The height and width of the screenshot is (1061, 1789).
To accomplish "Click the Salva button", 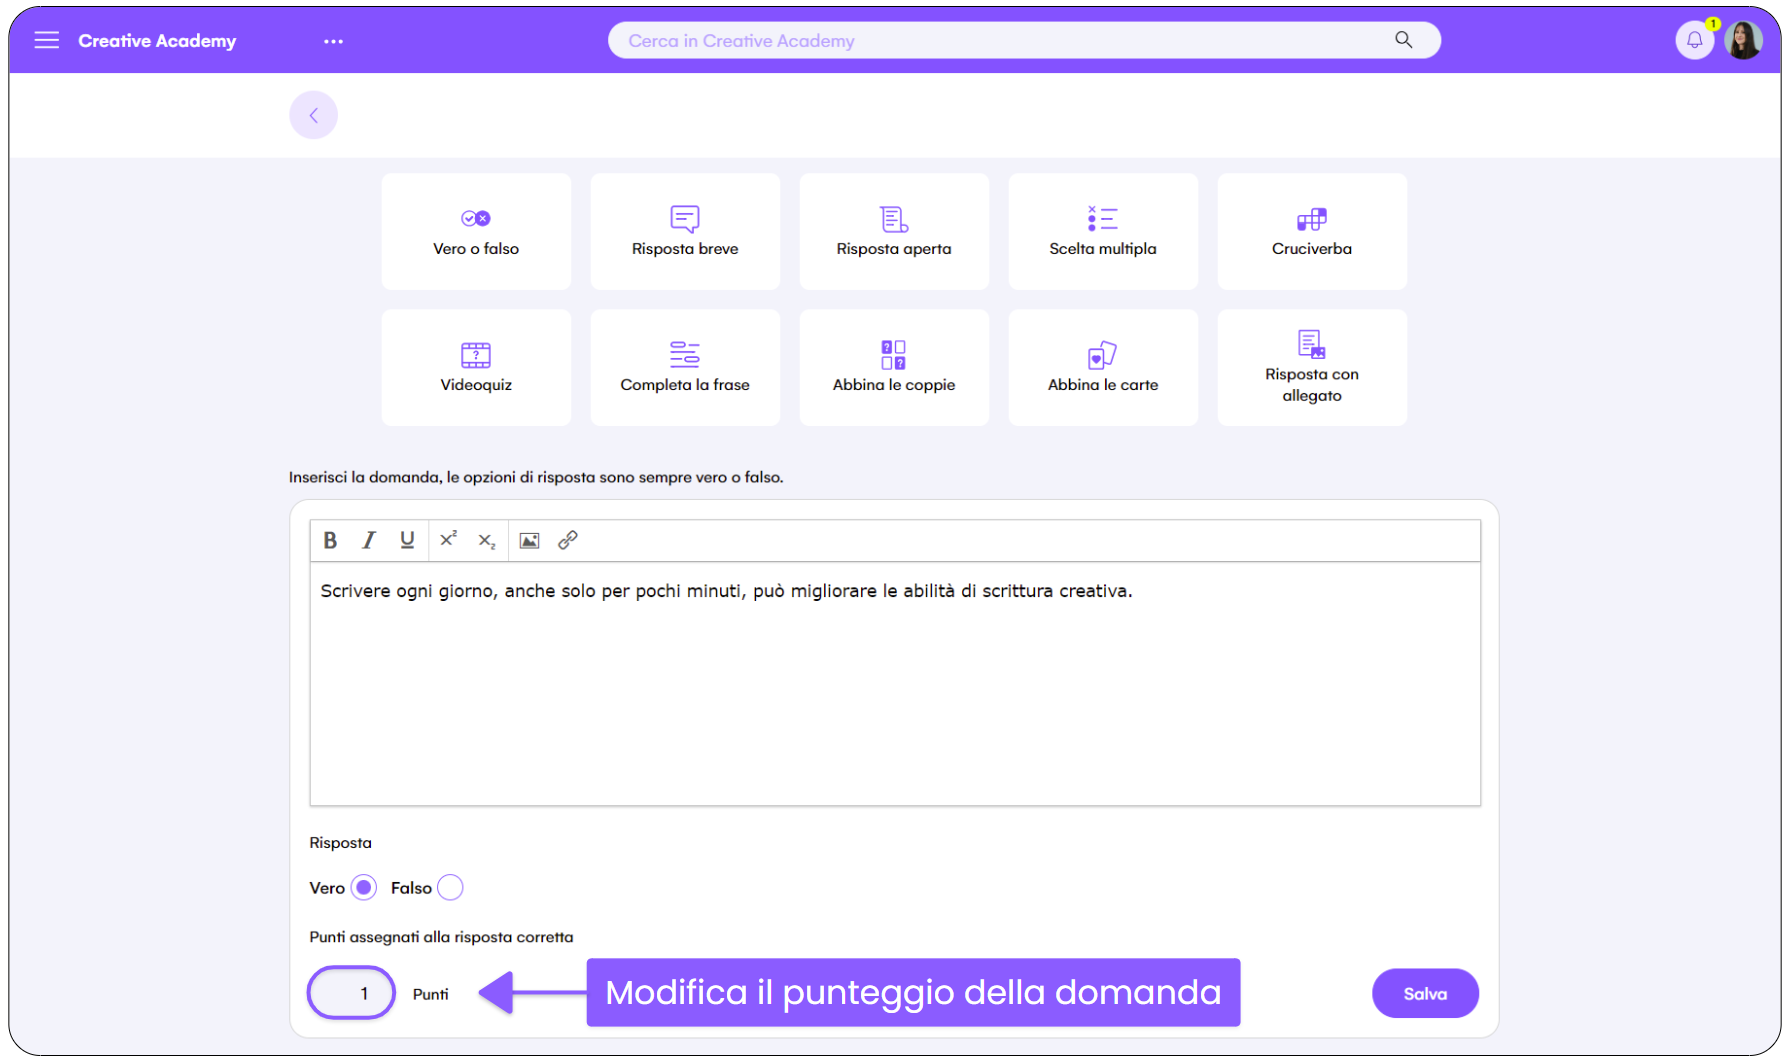I will [1425, 993].
